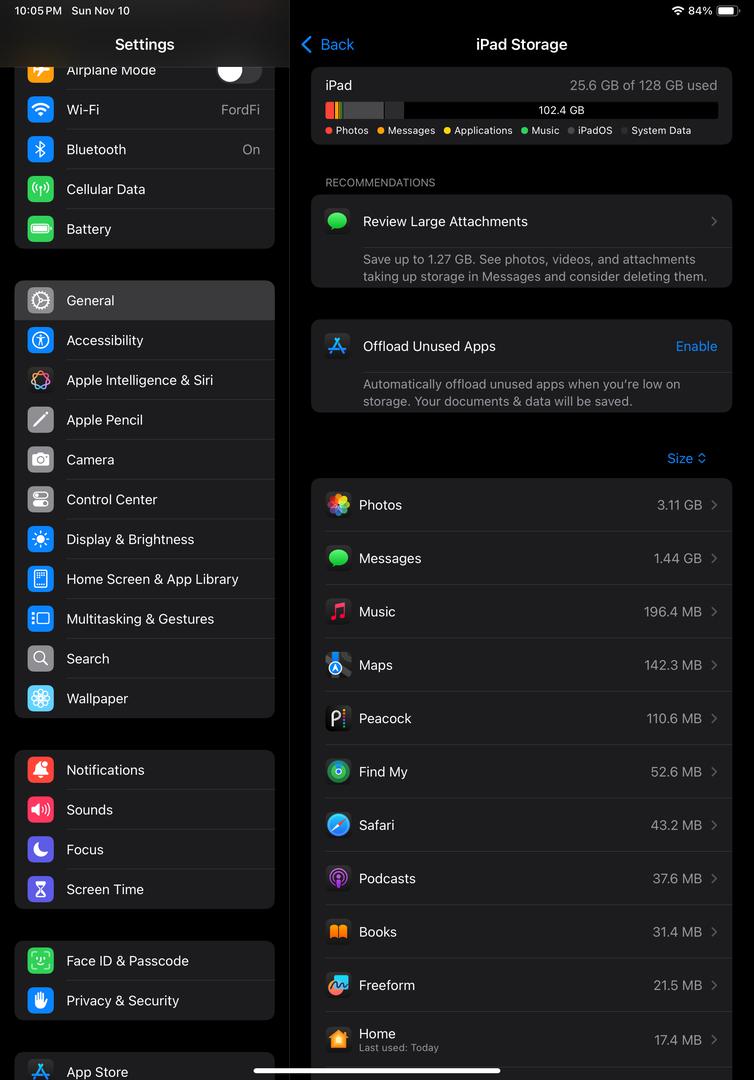Tap the Privacy & Security hand icon
This screenshot has height=1080, width=754.
point(41,1001)
